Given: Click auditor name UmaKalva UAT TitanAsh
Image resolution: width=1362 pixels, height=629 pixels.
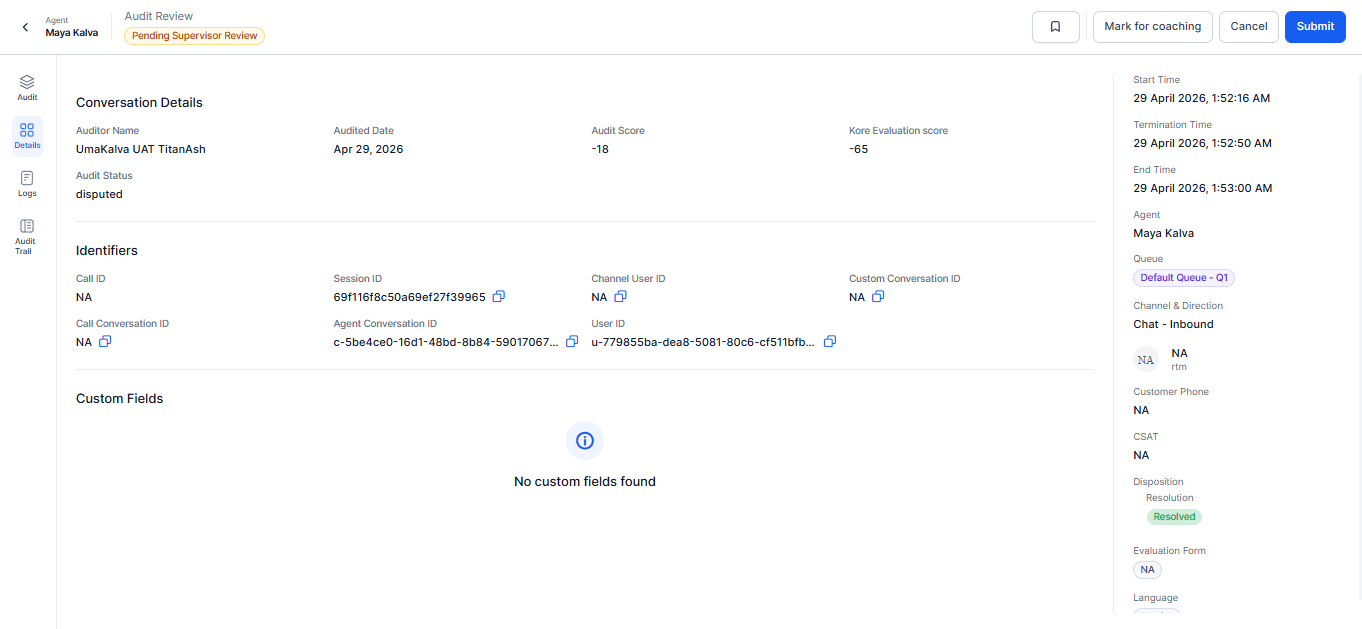Looking at the screenshot, I should click(x=141, y=149).
